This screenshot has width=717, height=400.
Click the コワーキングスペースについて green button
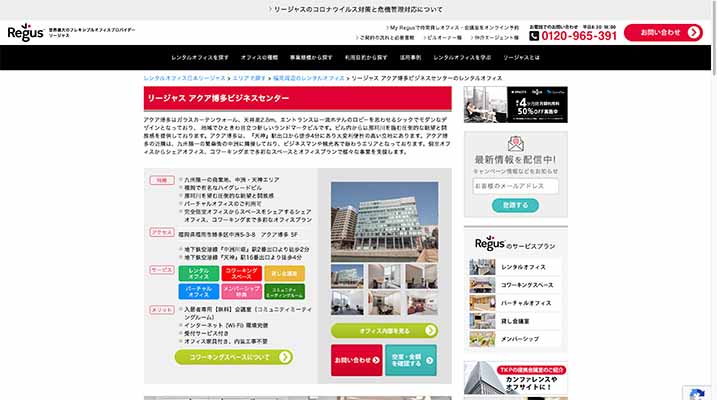coord(234,357)
